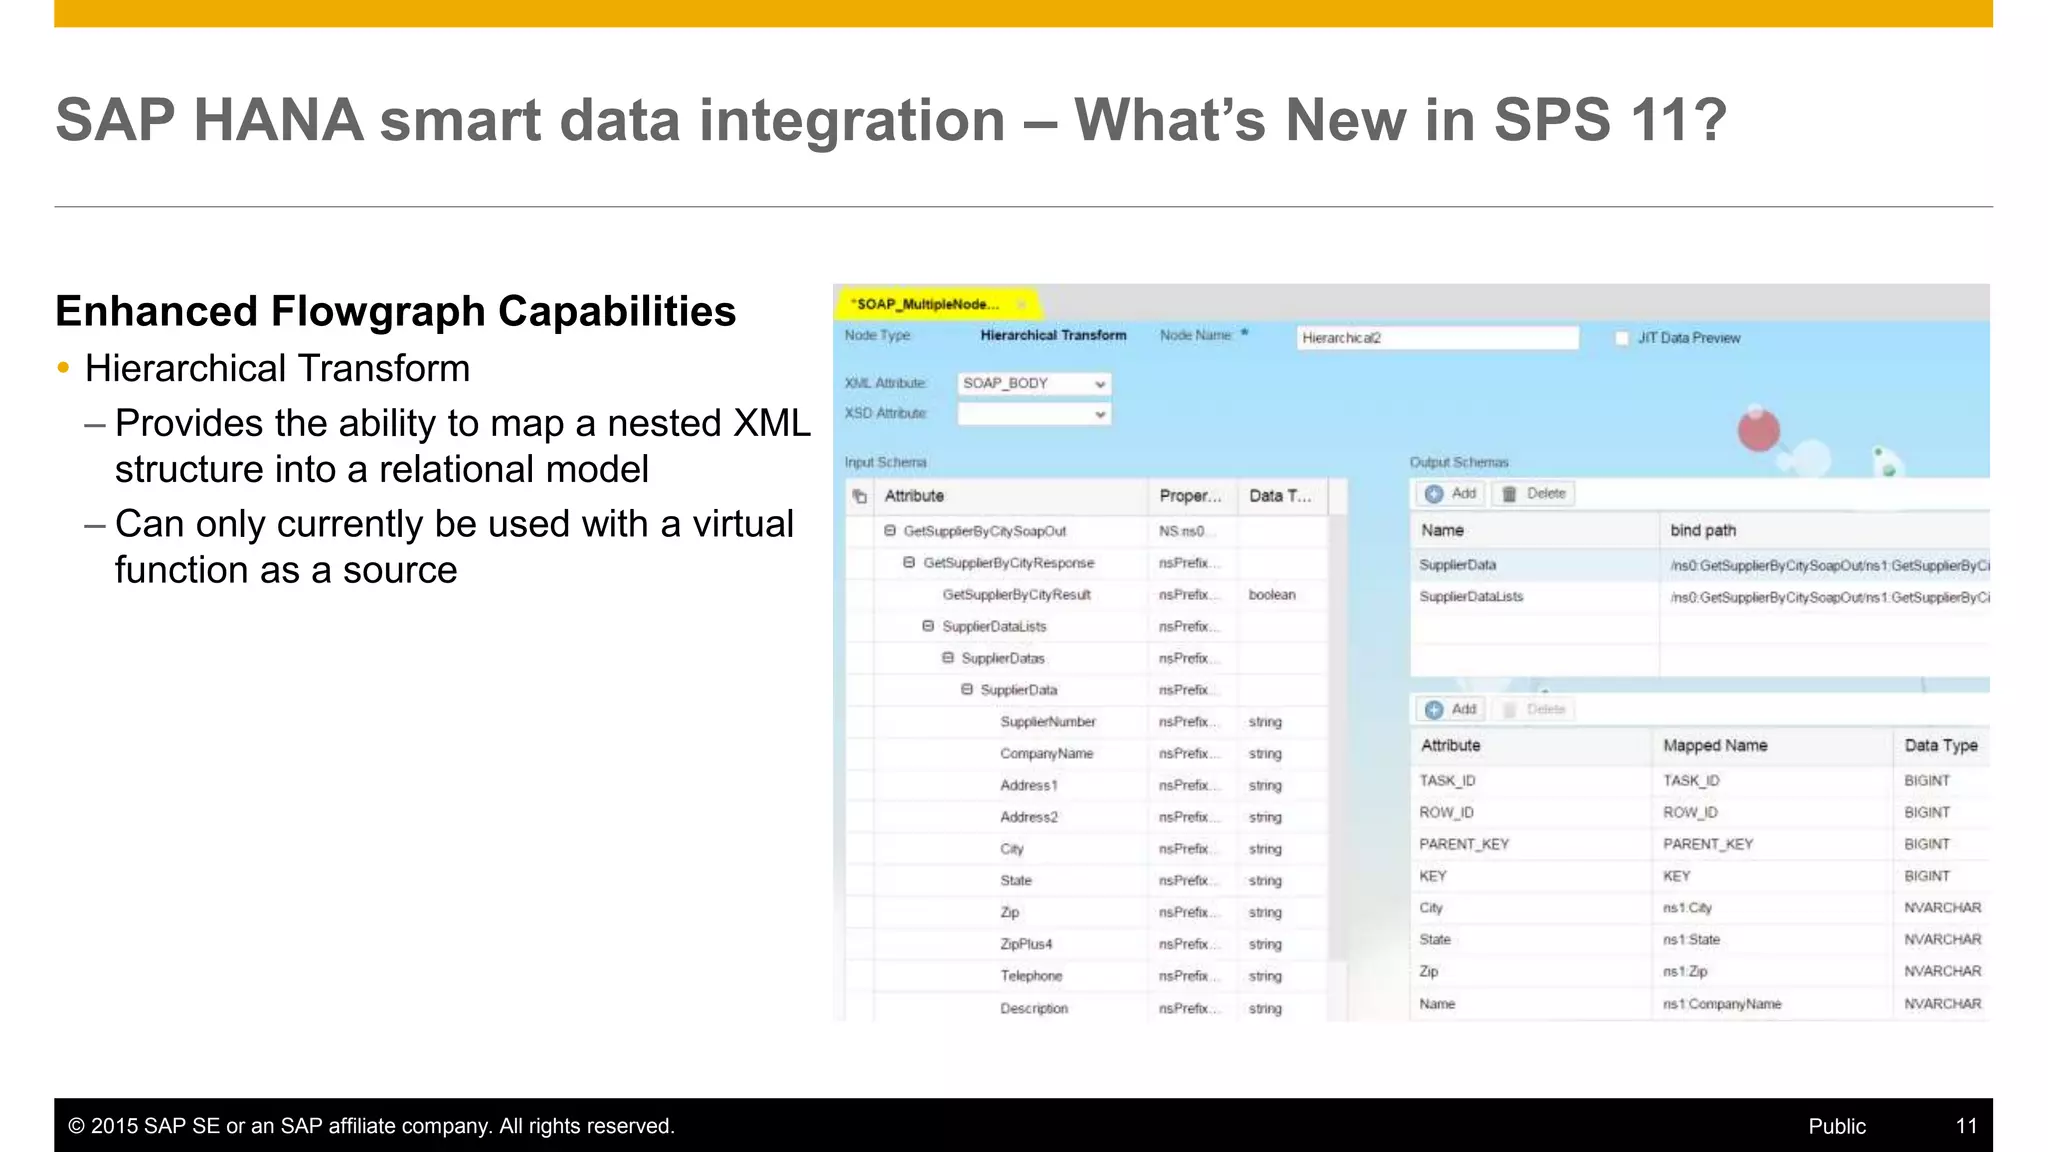Click Delete button in Output Schemas
Image resolution: width=2048 pixels, height=1152 pixels.
coord(1534,494)
